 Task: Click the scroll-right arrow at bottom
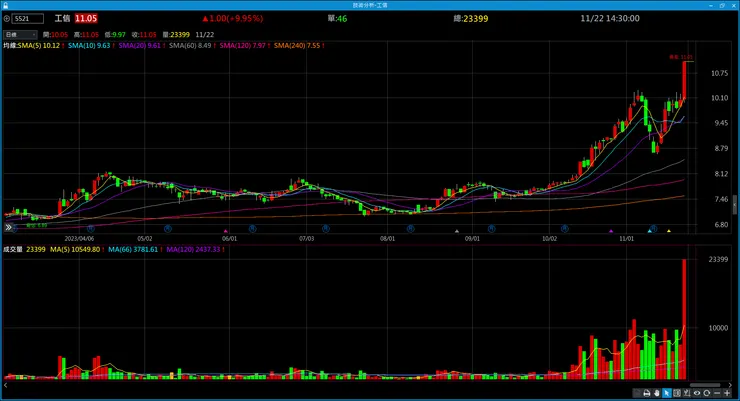[730, 385]
